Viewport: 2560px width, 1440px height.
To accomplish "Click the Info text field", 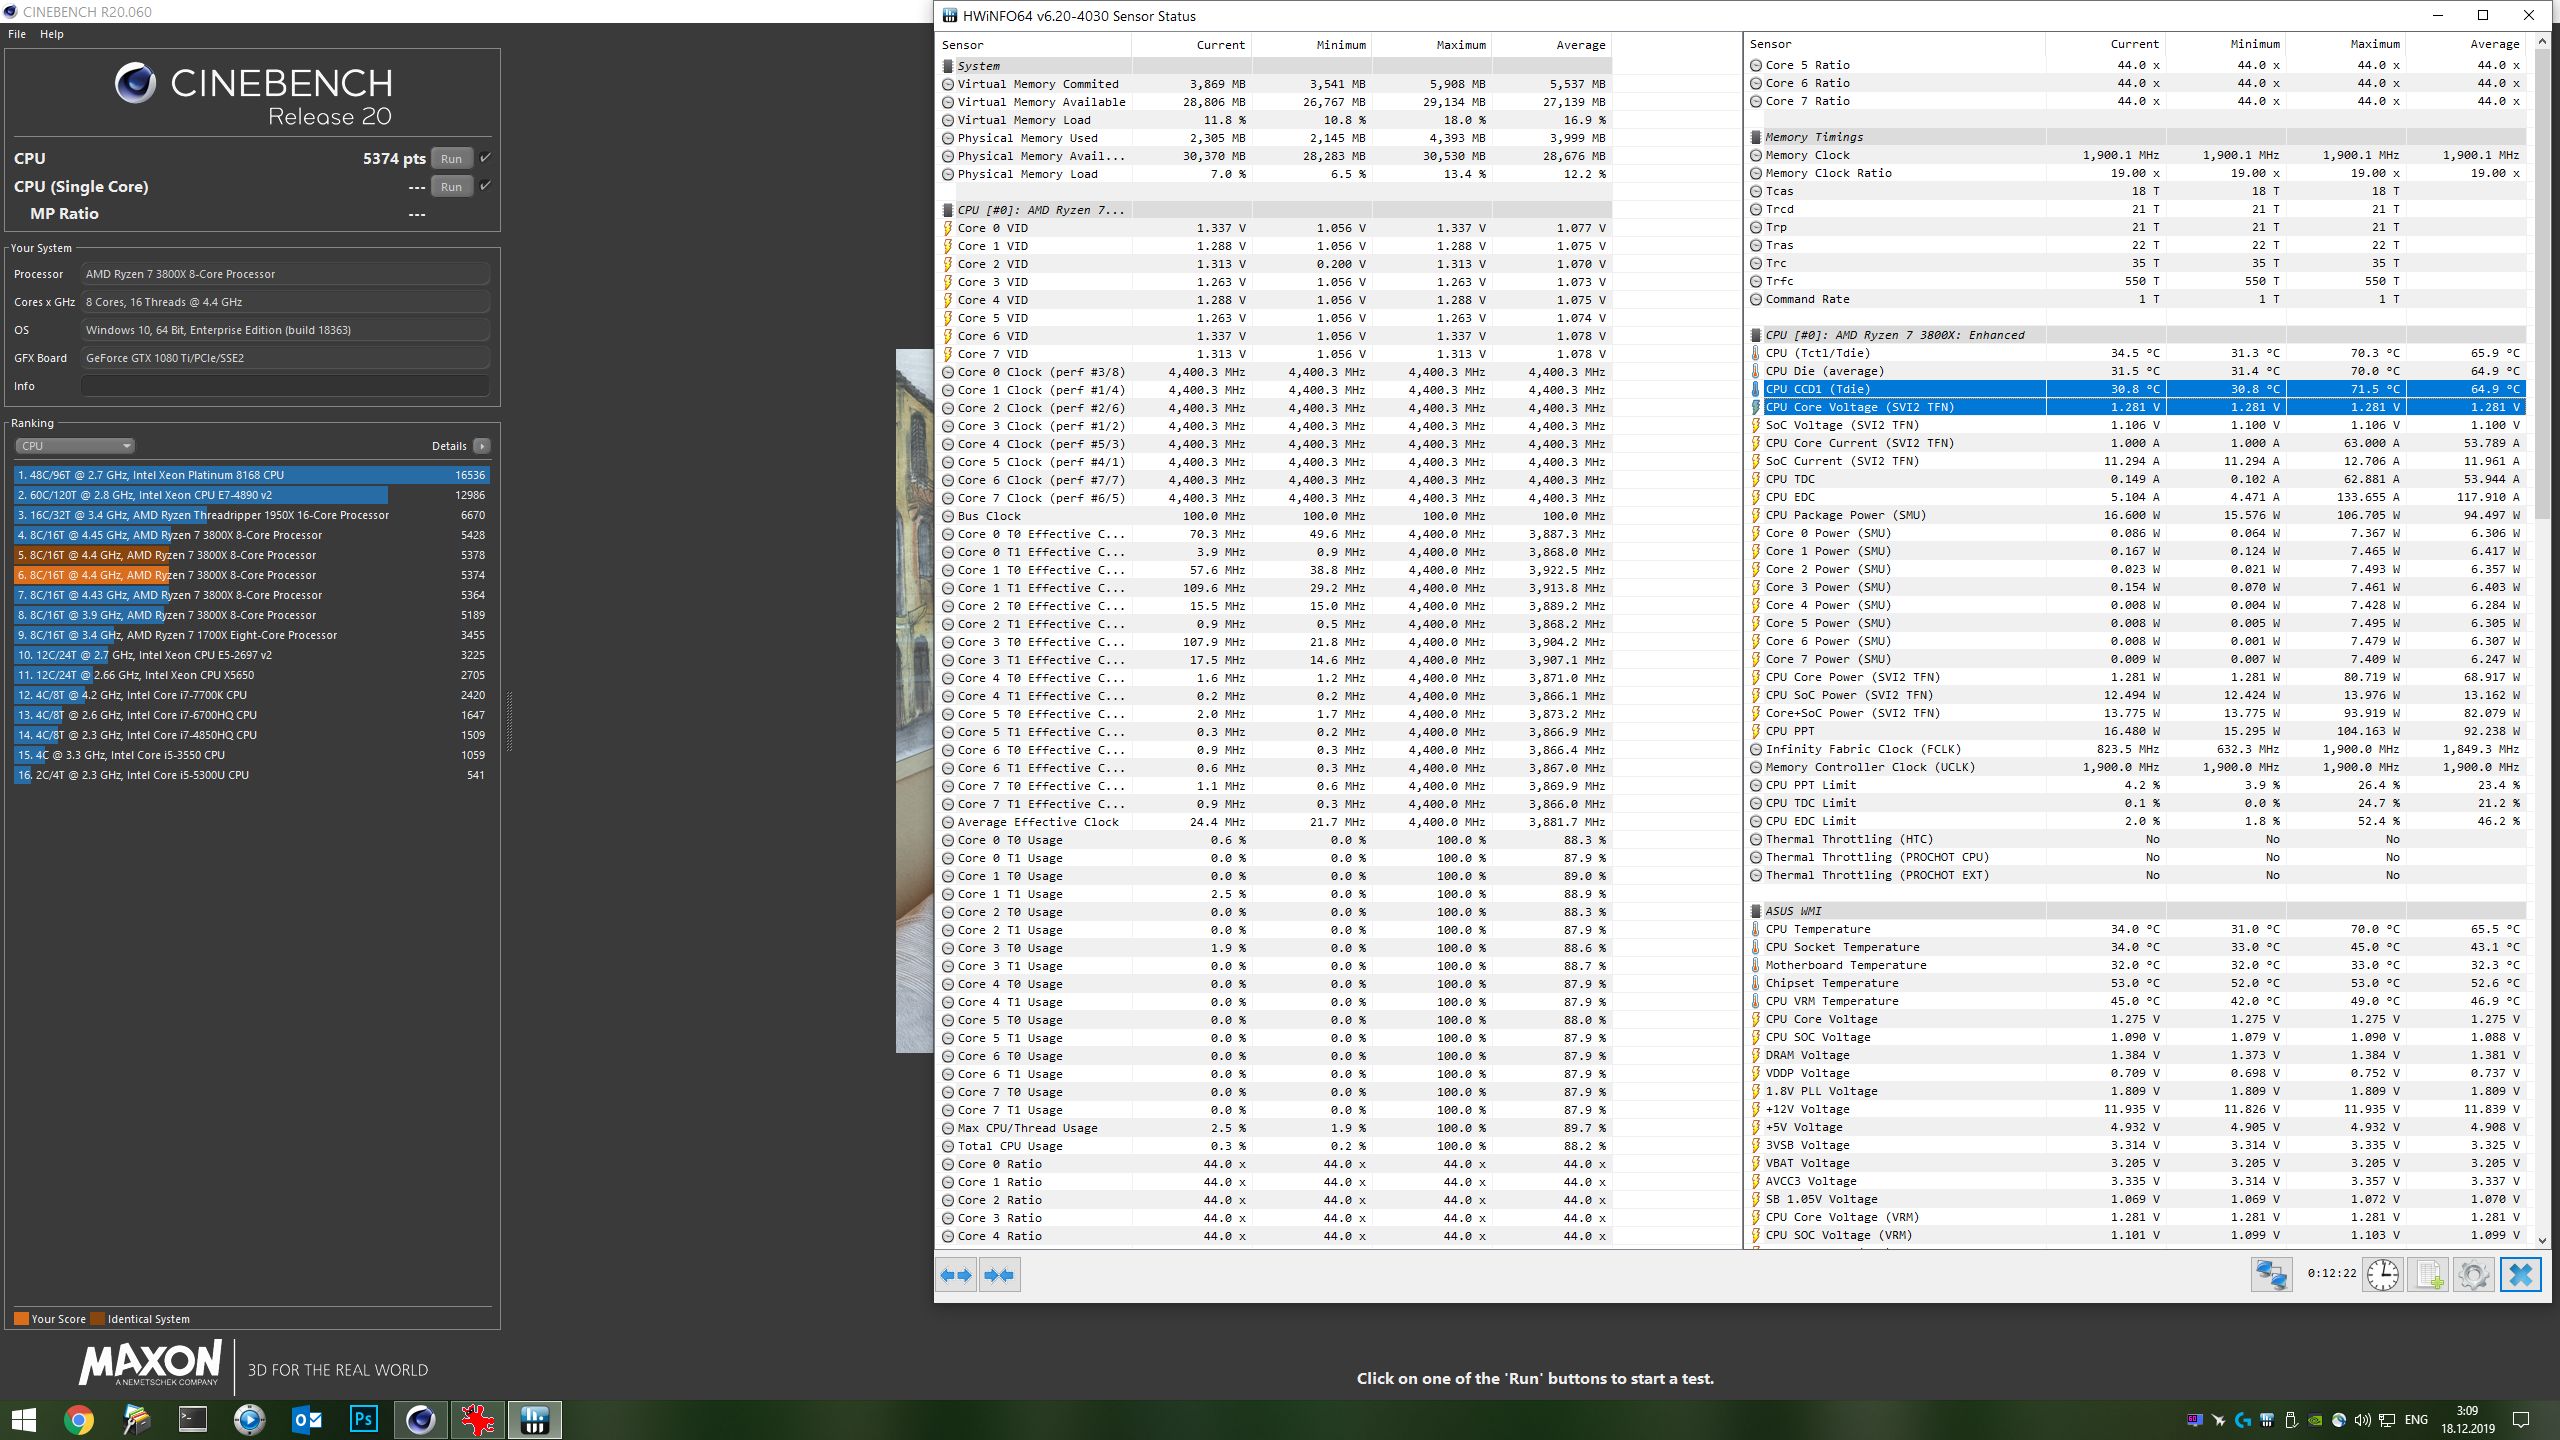I will point(285,386).
